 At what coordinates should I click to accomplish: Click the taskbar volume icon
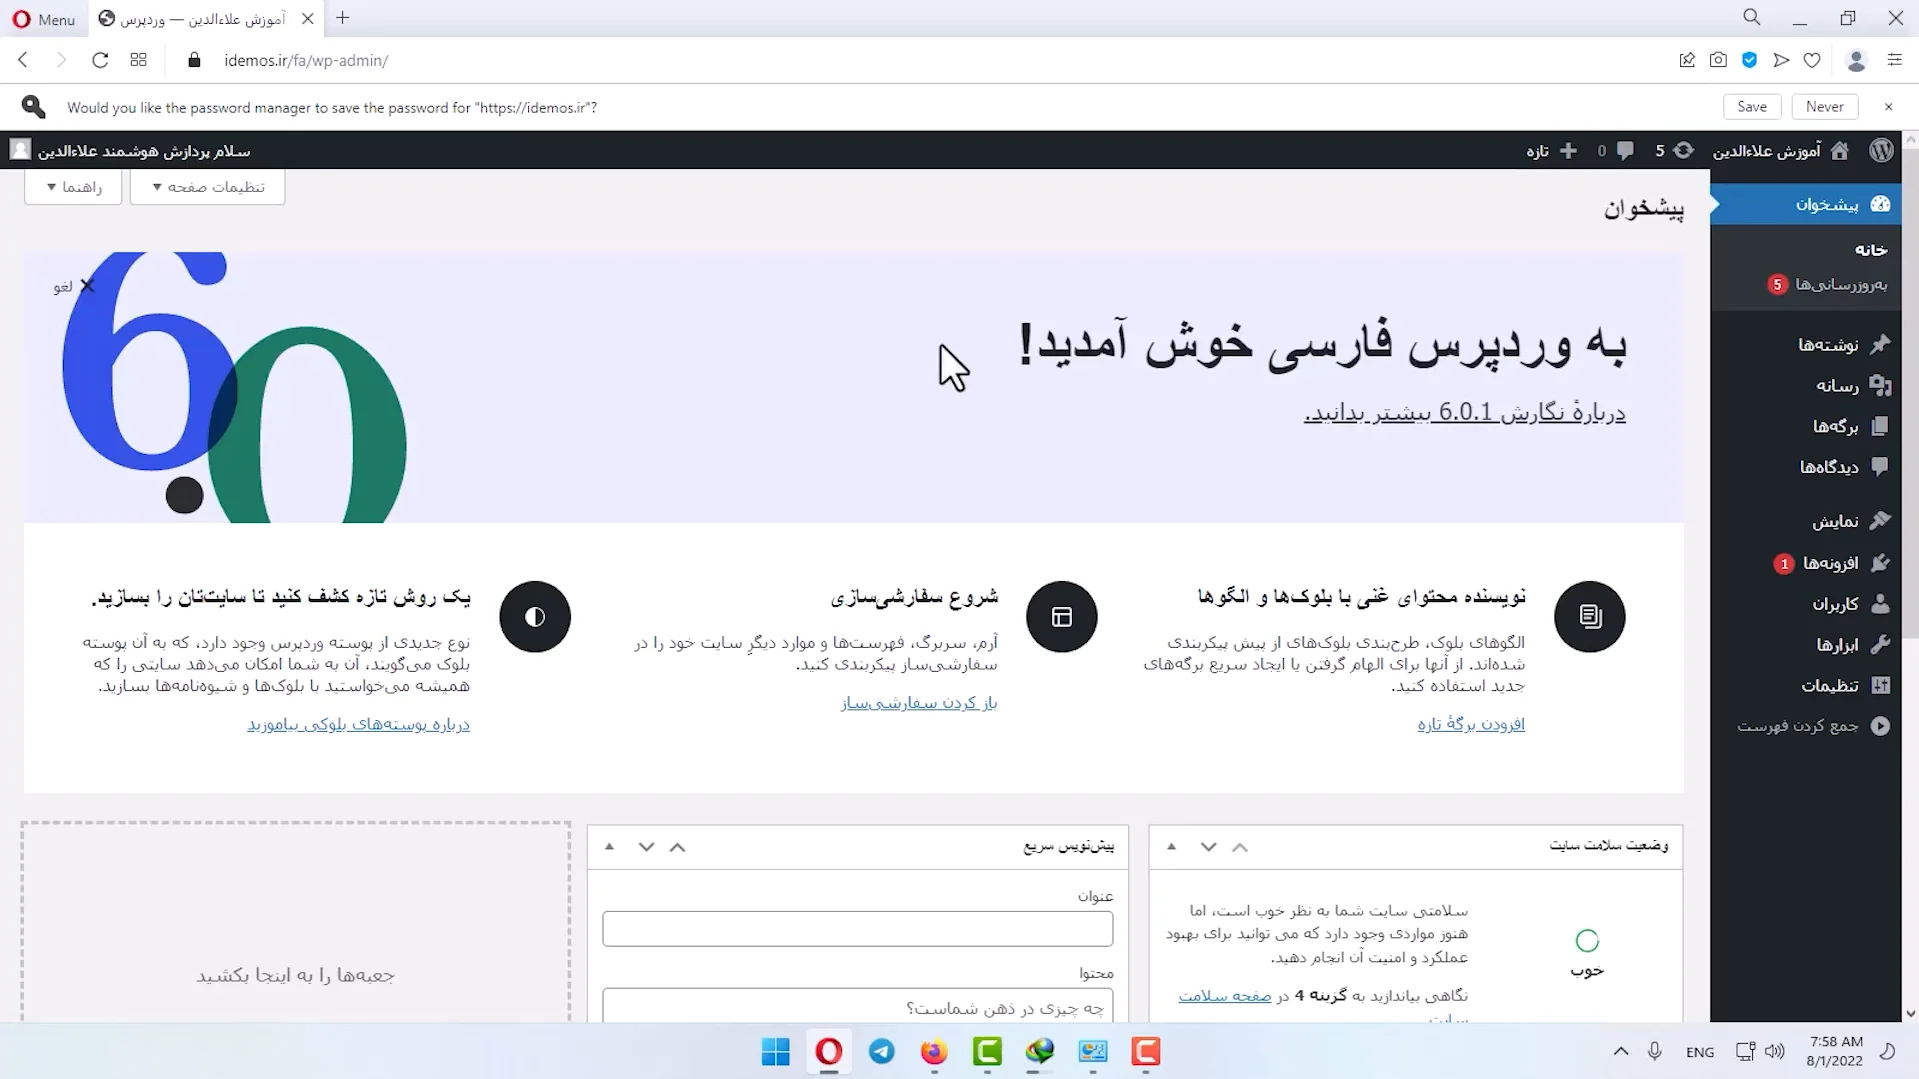tap(1775, 1052)
